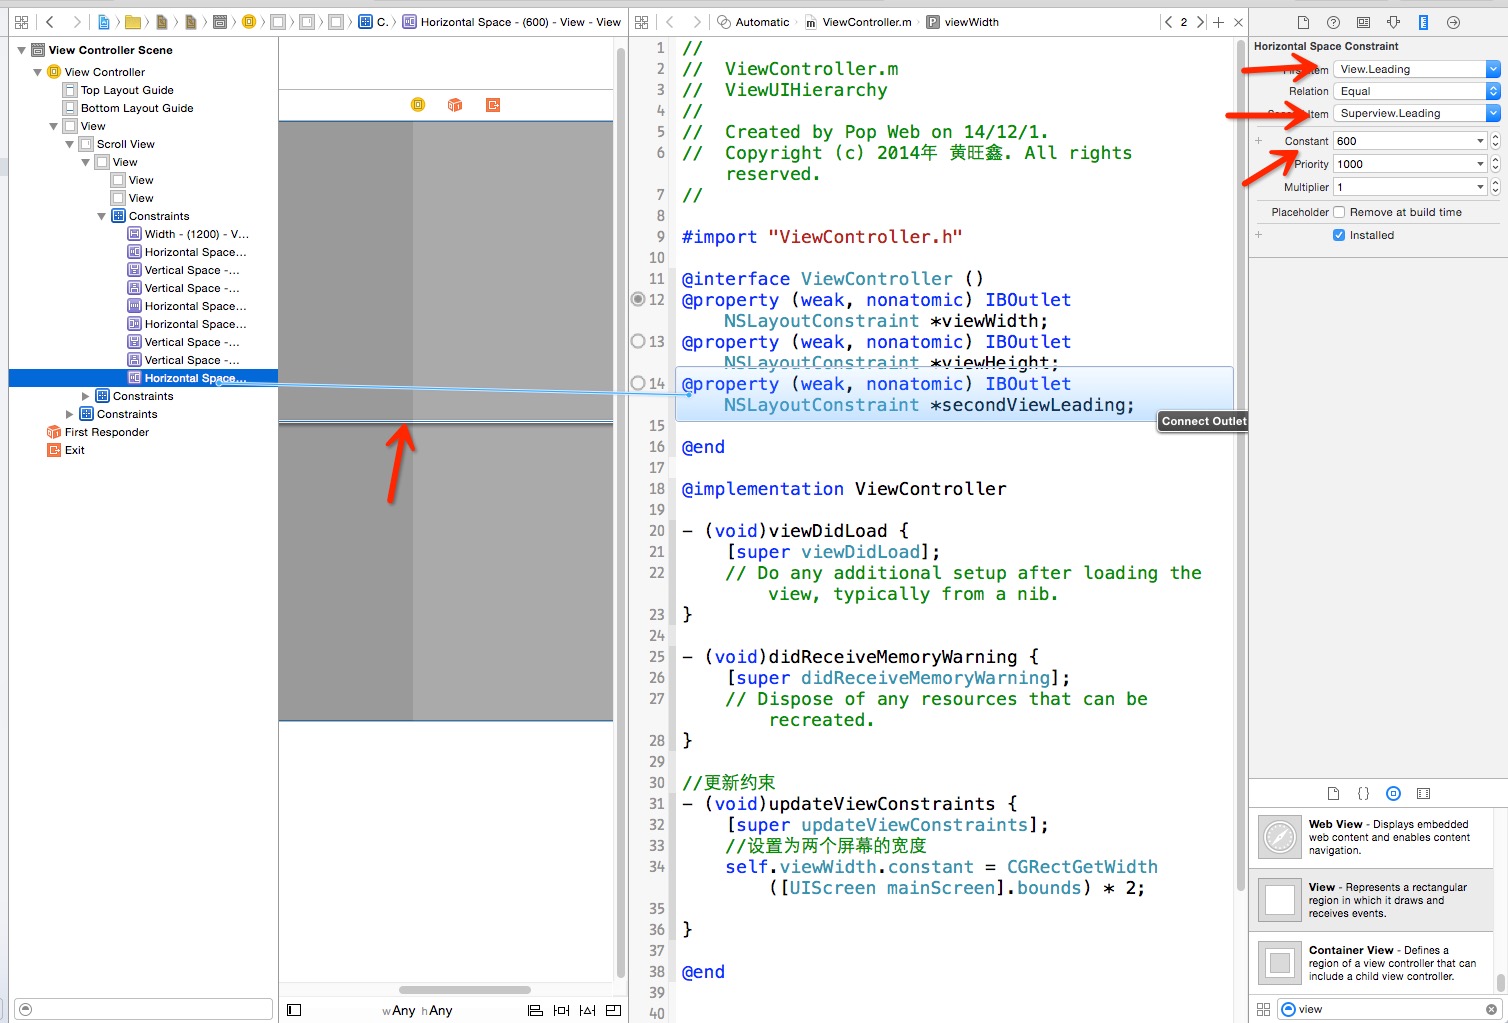Click outlet circle for viewHeight line 13
Screen dimensions: 1508x1023
638,341
